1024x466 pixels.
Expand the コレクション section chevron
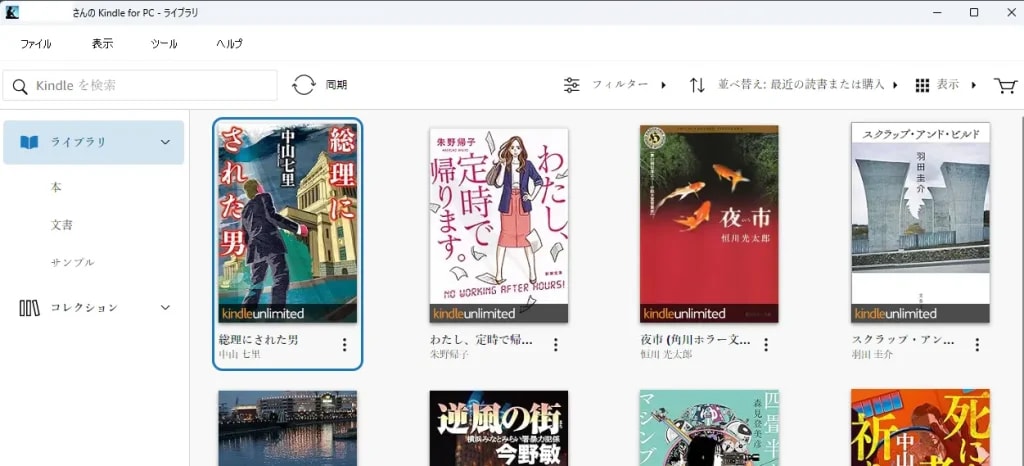click(166, 308)
